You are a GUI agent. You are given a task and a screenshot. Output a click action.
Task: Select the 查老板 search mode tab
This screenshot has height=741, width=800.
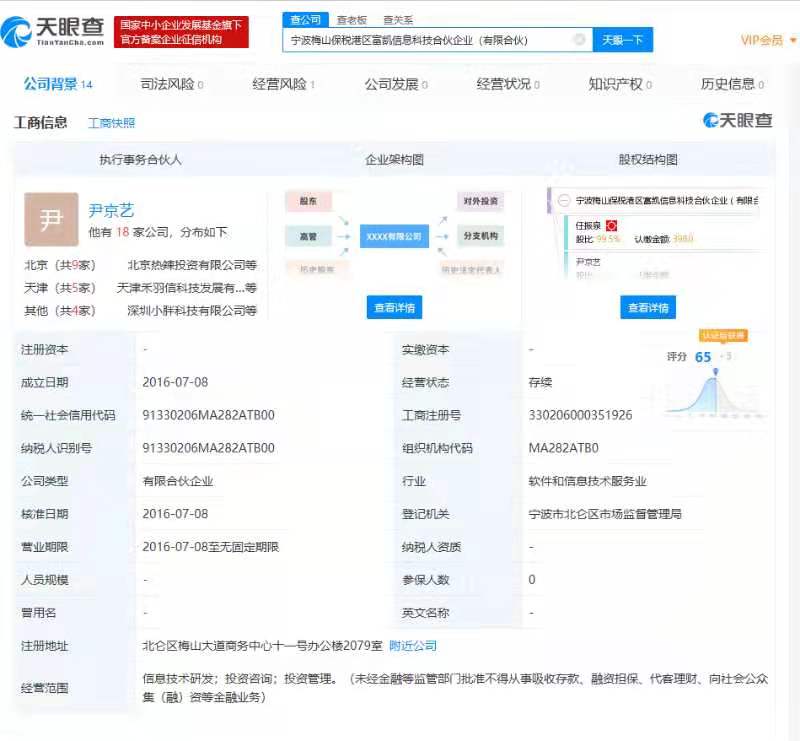click(350, 19)
